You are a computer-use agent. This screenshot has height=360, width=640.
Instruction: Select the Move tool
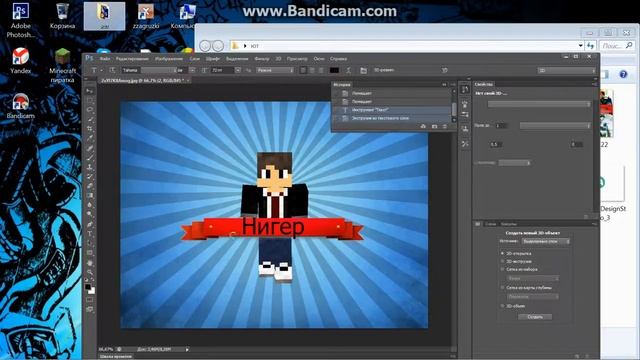pos(89,91)
